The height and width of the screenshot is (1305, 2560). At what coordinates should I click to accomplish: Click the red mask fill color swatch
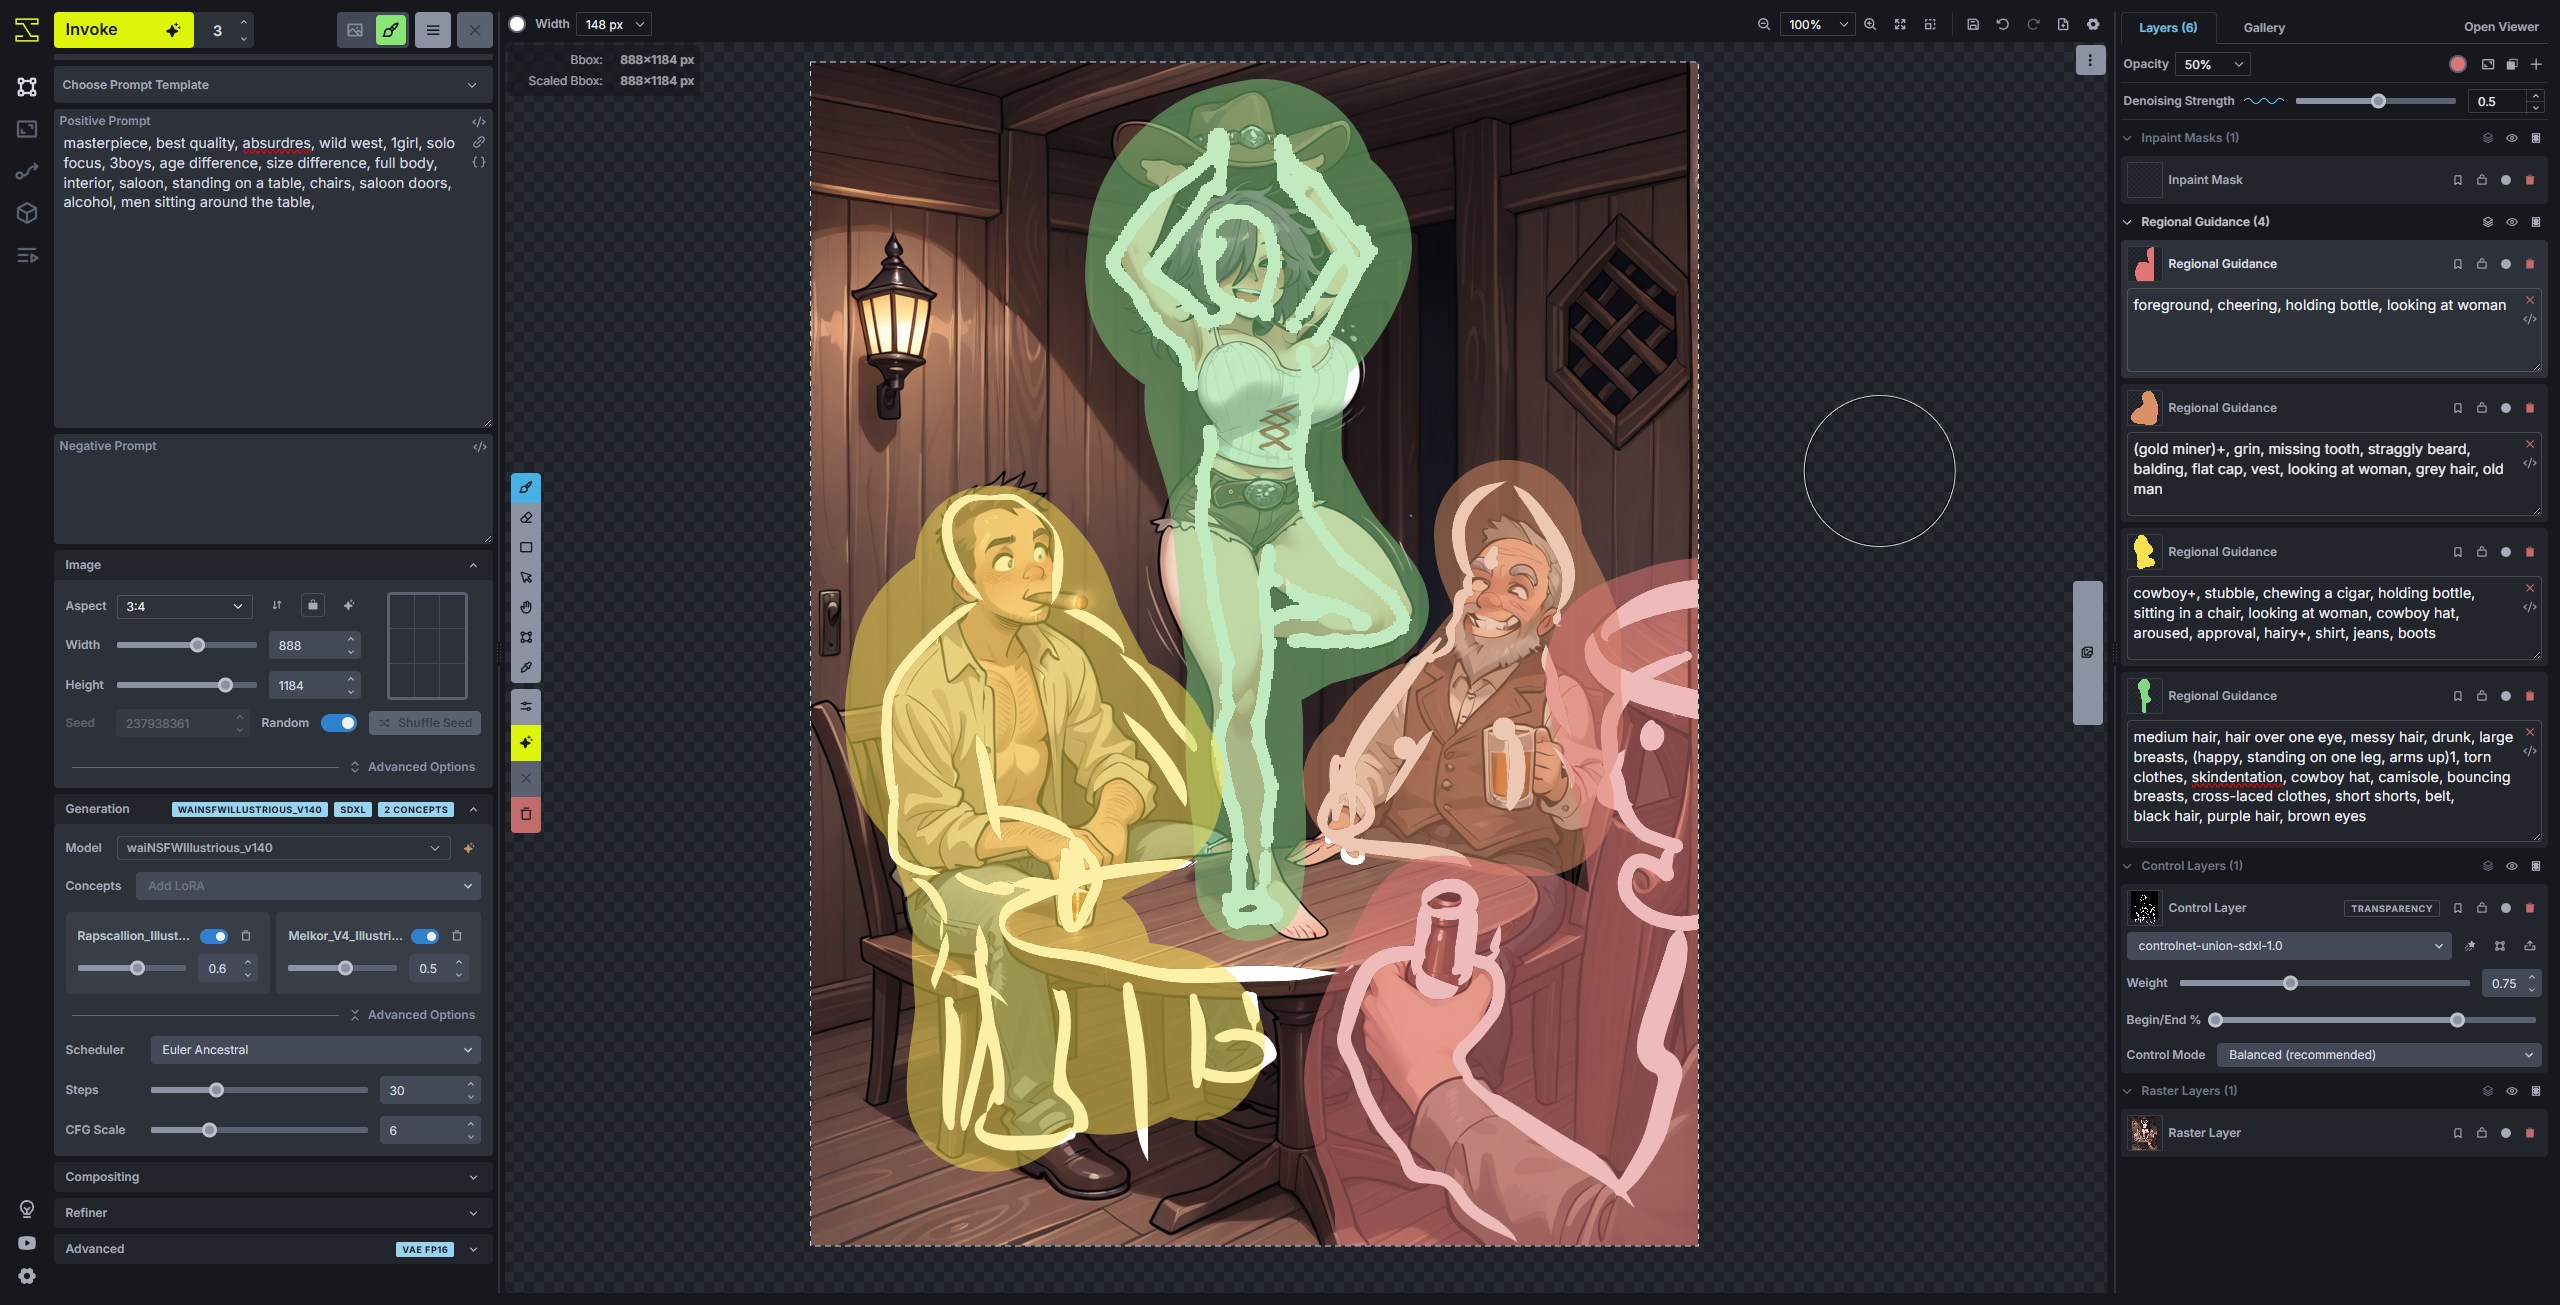[2458, 64]
